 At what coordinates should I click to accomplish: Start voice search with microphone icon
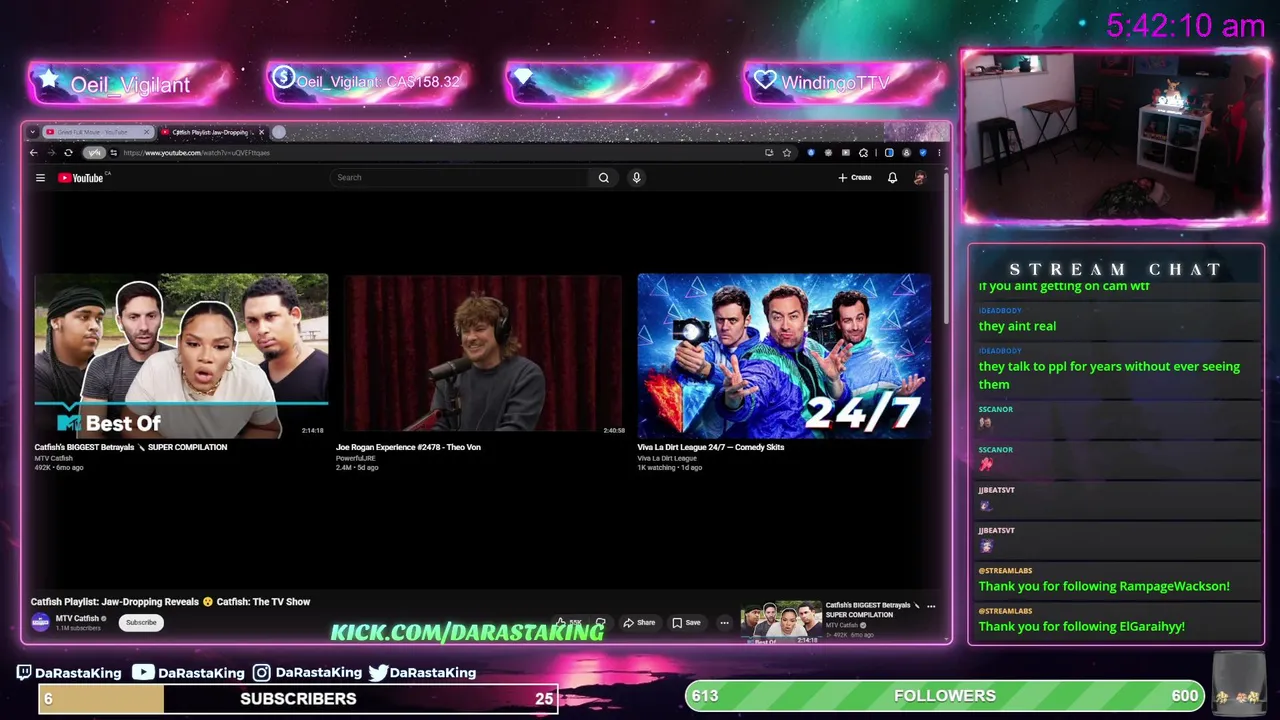coord(636,178)
